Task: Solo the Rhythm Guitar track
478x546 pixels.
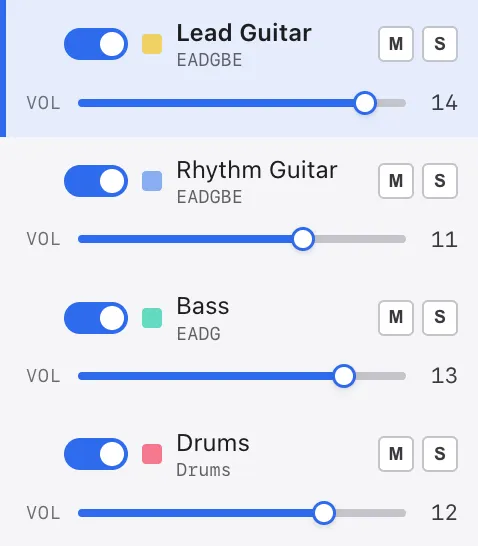Action: click(440, 181)
